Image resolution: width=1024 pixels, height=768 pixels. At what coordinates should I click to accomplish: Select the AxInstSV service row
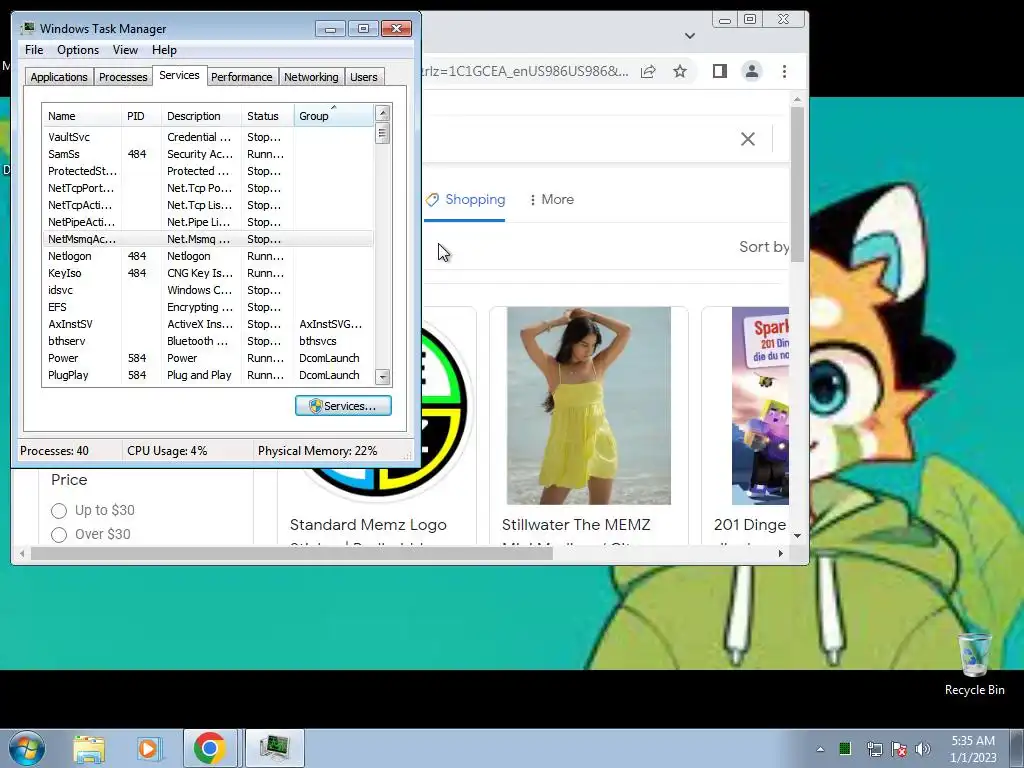208,324
